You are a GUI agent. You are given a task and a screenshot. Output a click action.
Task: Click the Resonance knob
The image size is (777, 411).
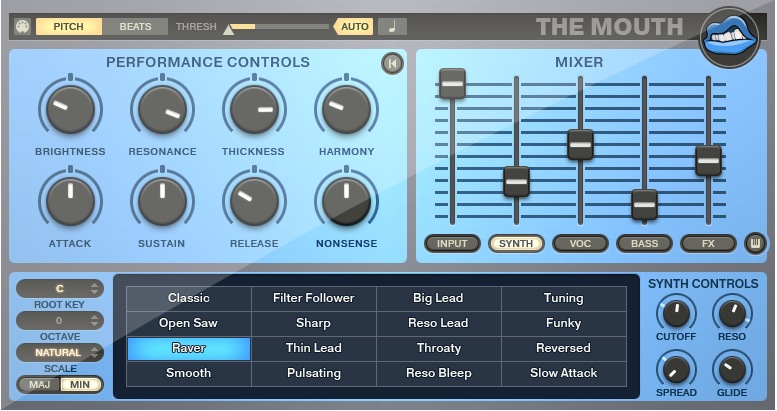163,109
